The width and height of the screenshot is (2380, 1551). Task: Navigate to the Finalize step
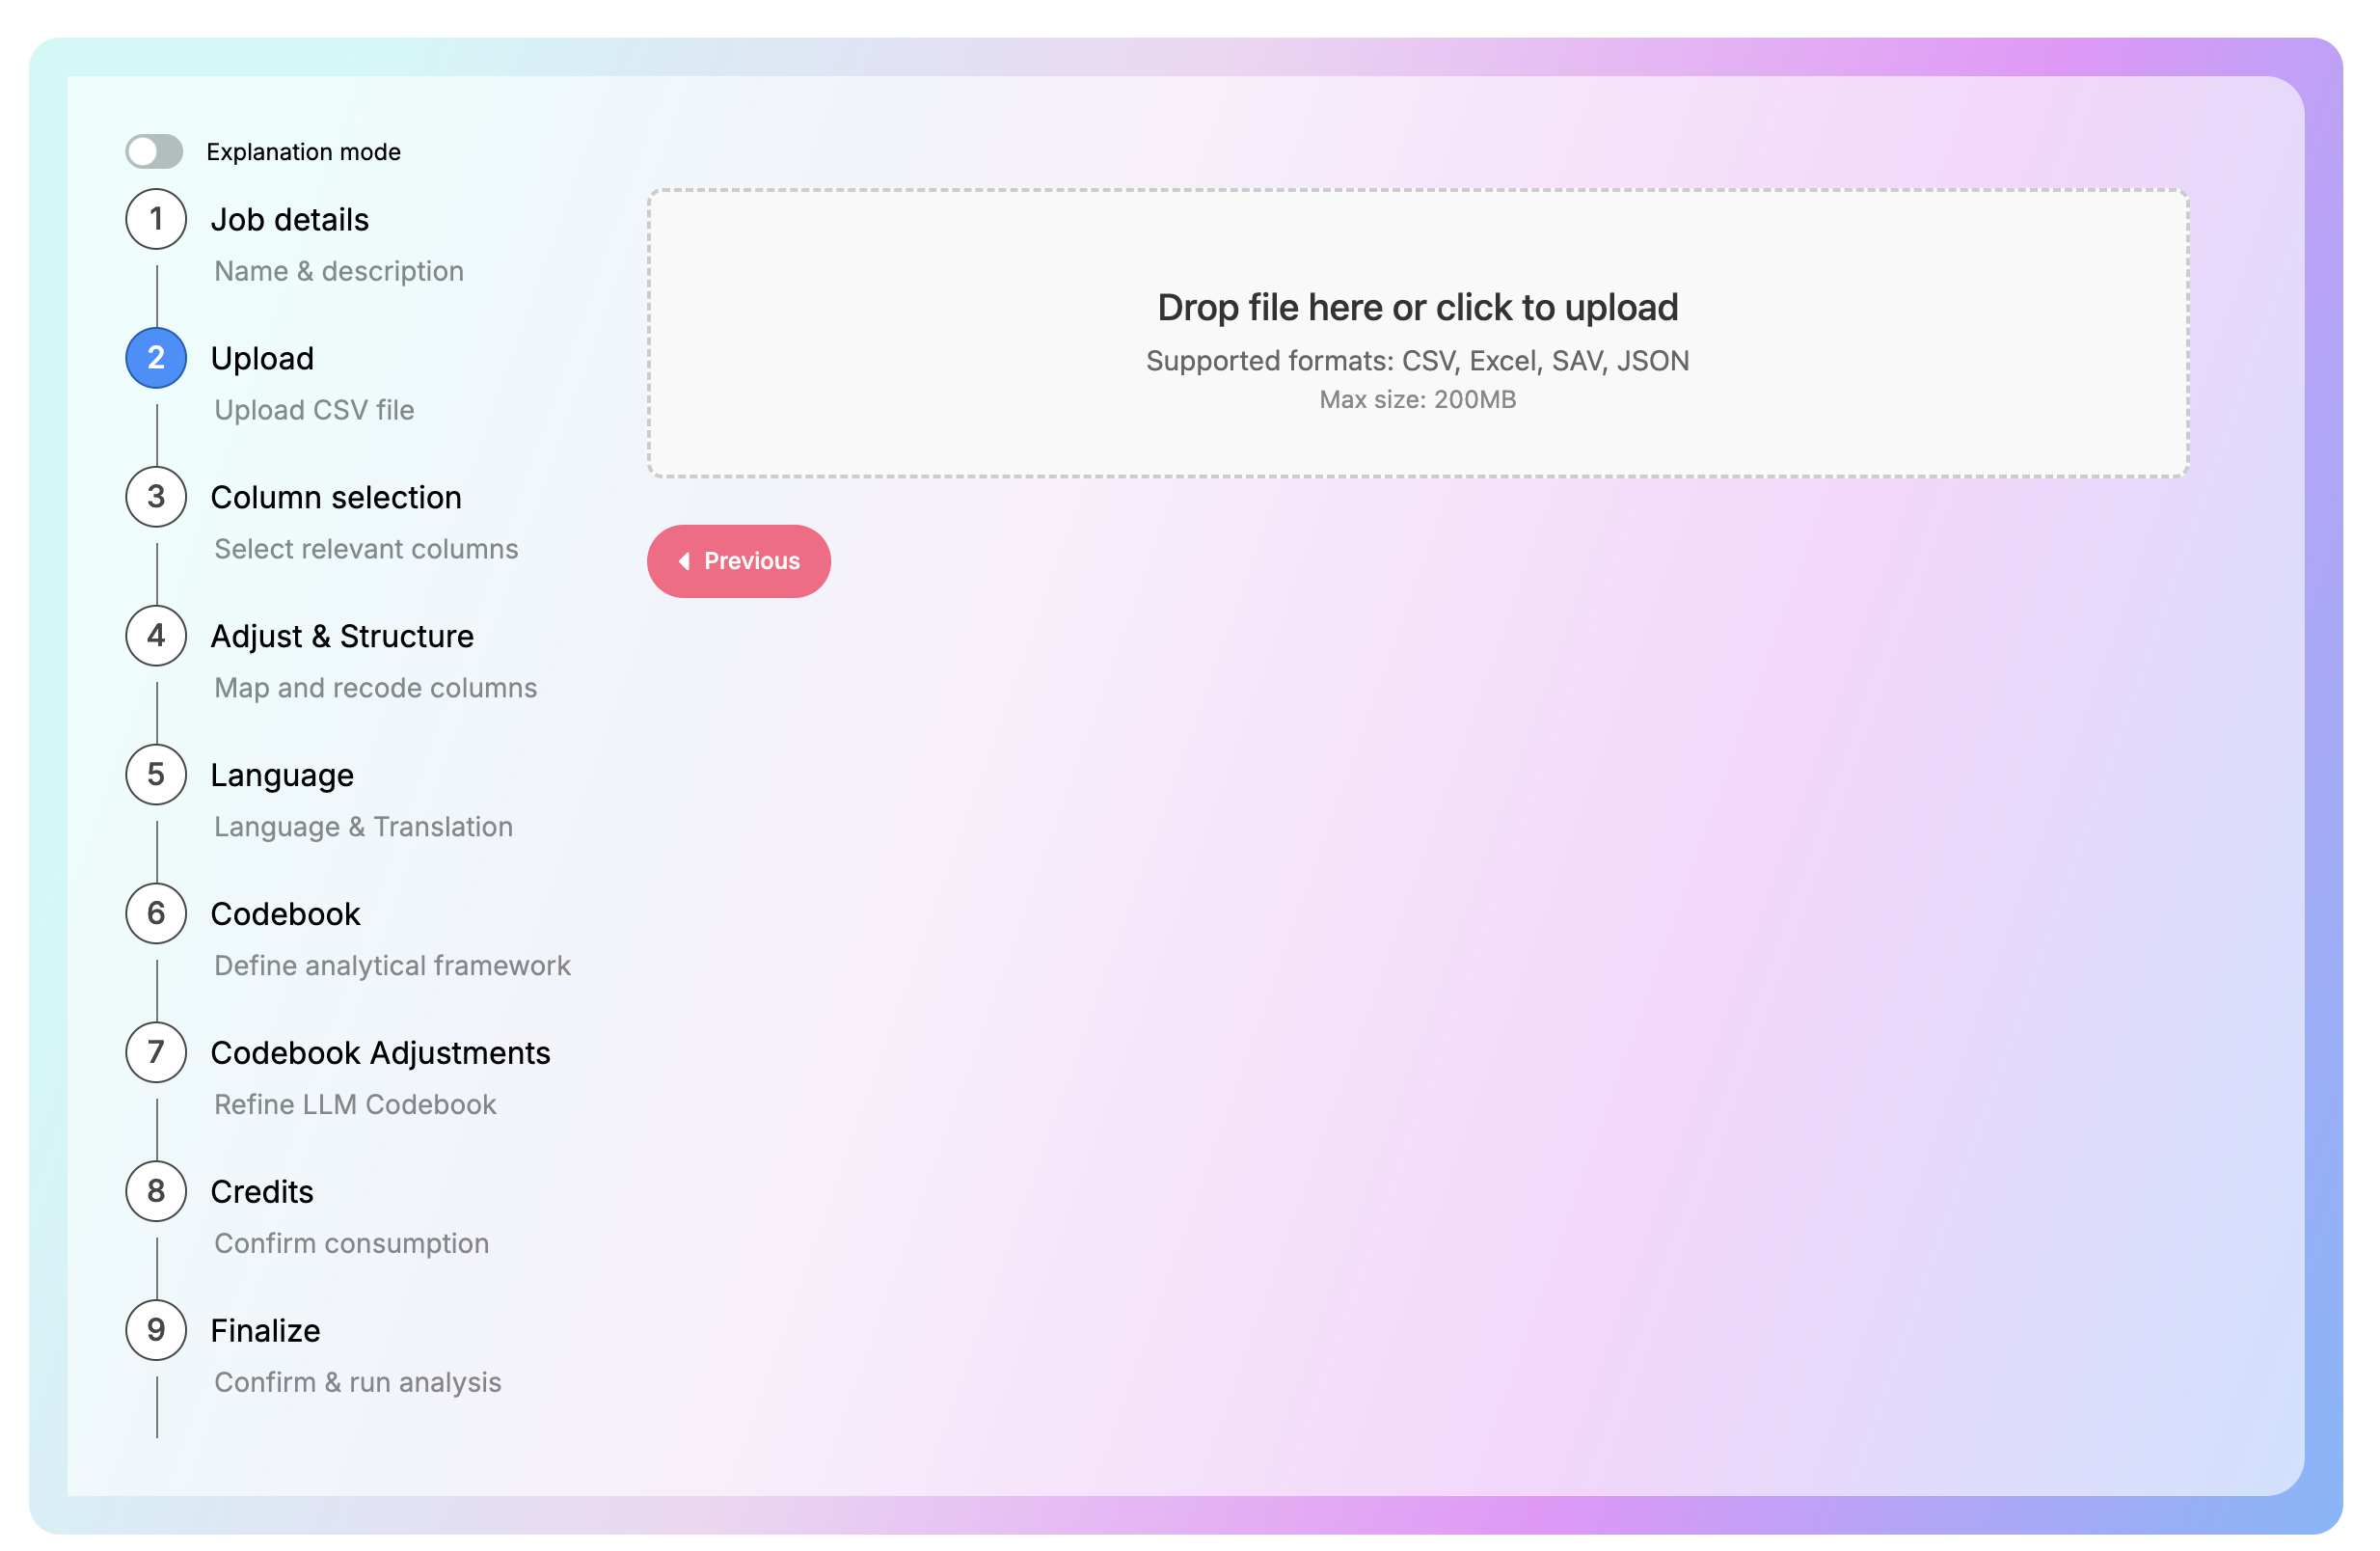[264, 1330]
